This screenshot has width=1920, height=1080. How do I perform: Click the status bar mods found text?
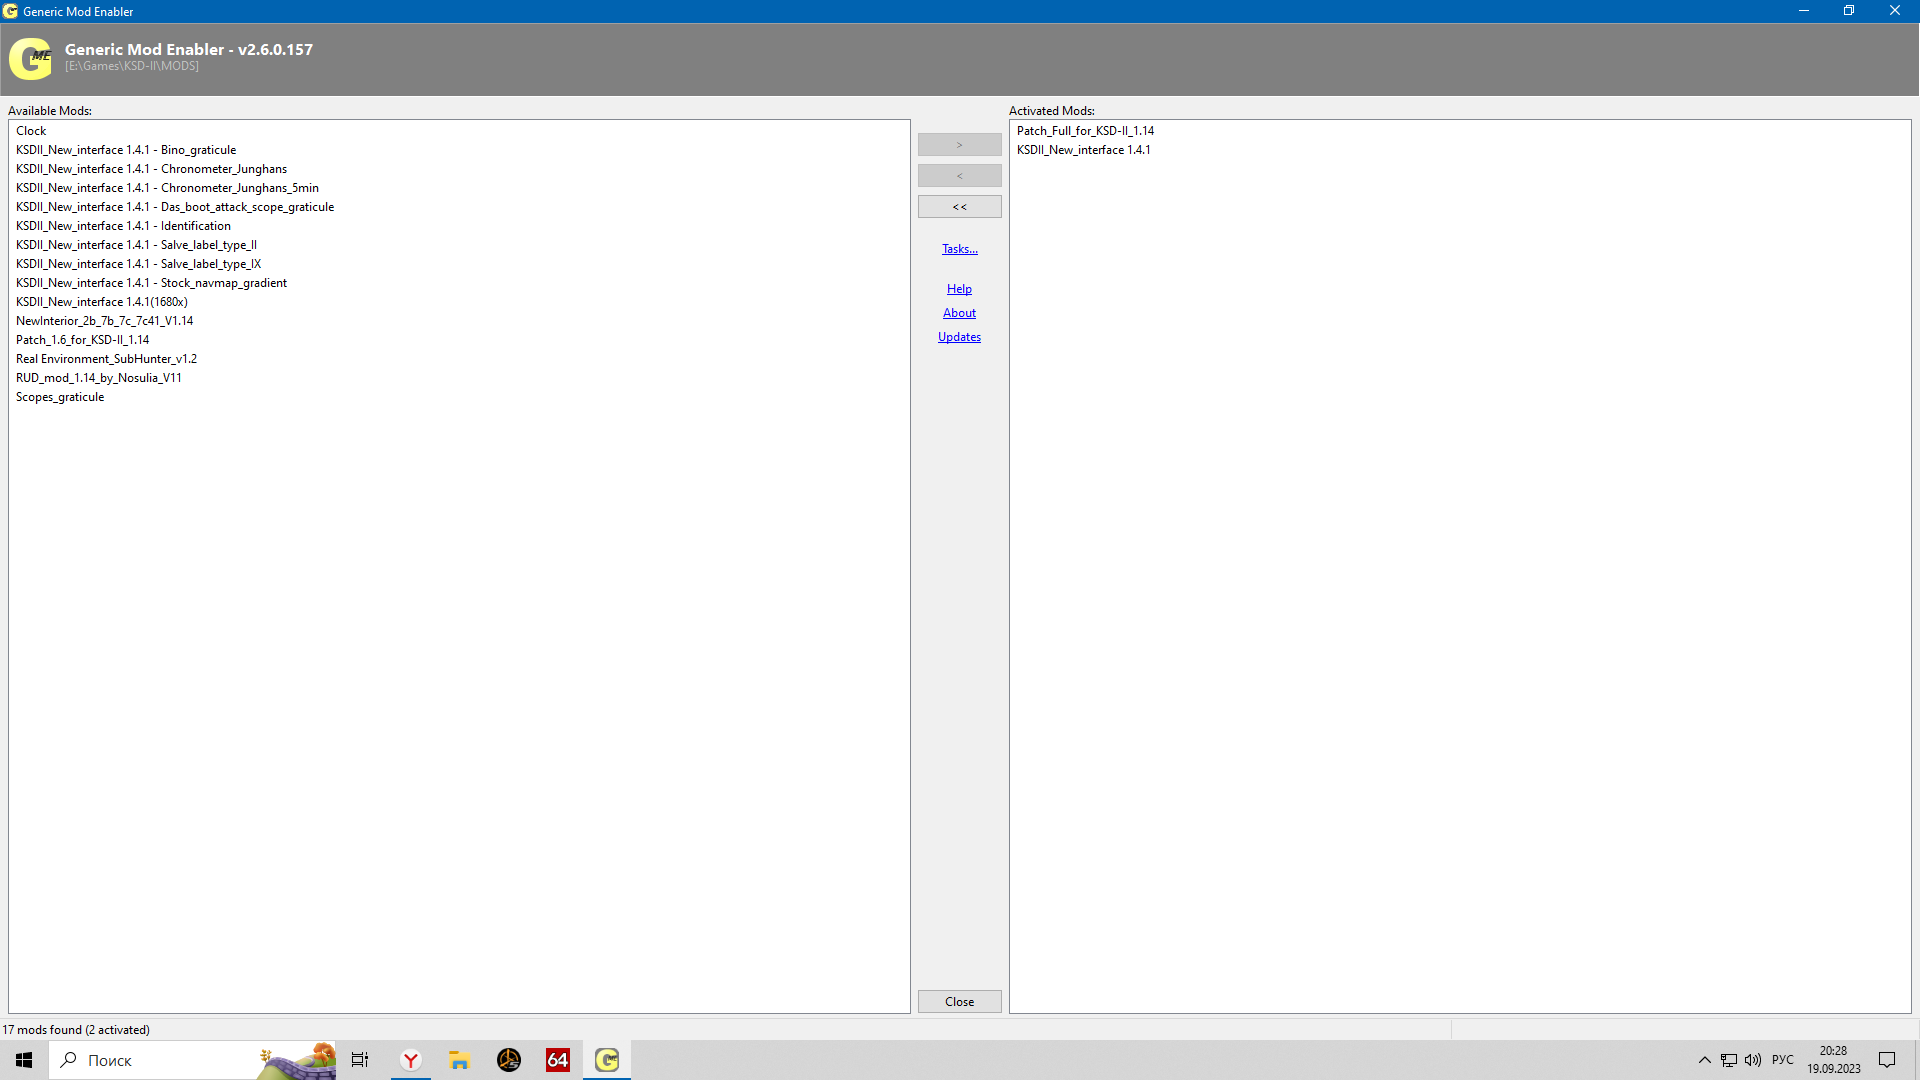pos(76,1030)
